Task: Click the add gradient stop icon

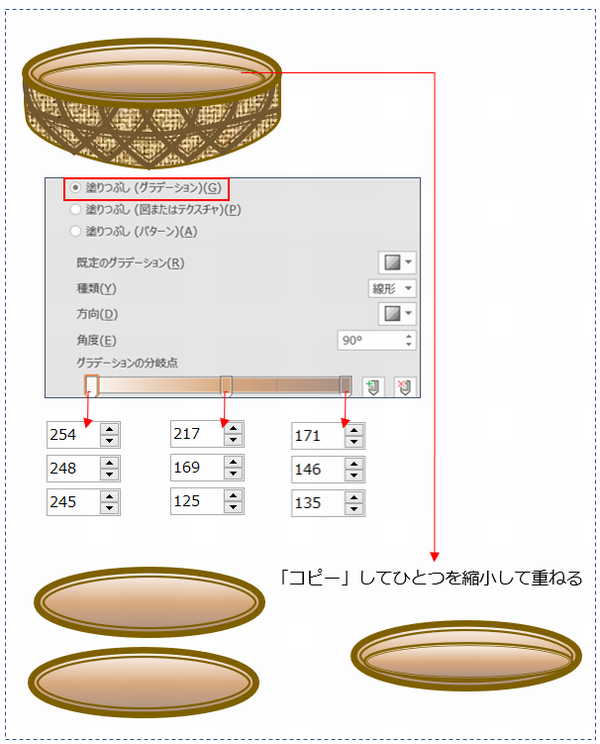Action: pyautogui.click(x=373, y=387)
